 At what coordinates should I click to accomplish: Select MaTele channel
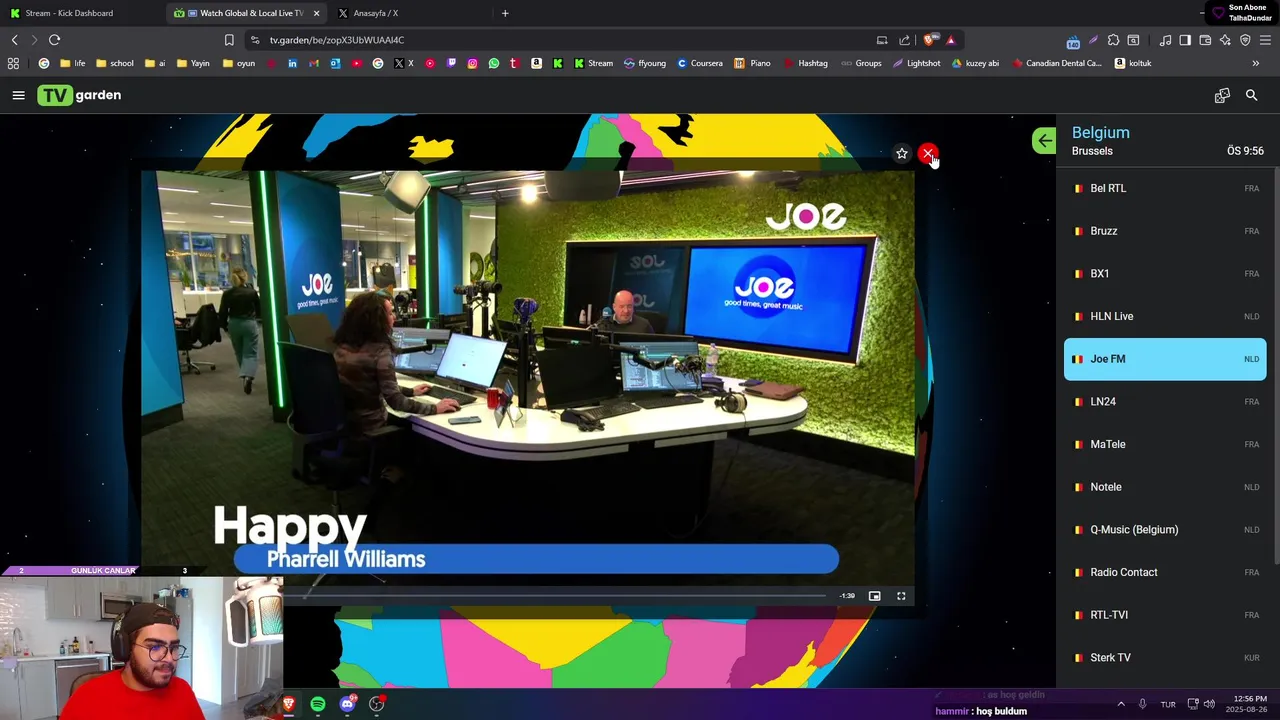(1165, 444)
